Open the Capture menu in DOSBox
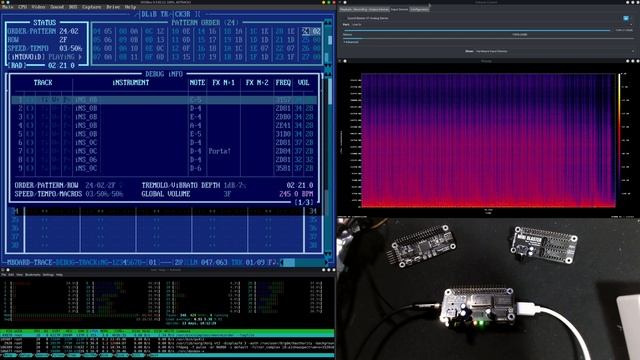The width and height of the screenshot is (640, 360). [91, 7]
